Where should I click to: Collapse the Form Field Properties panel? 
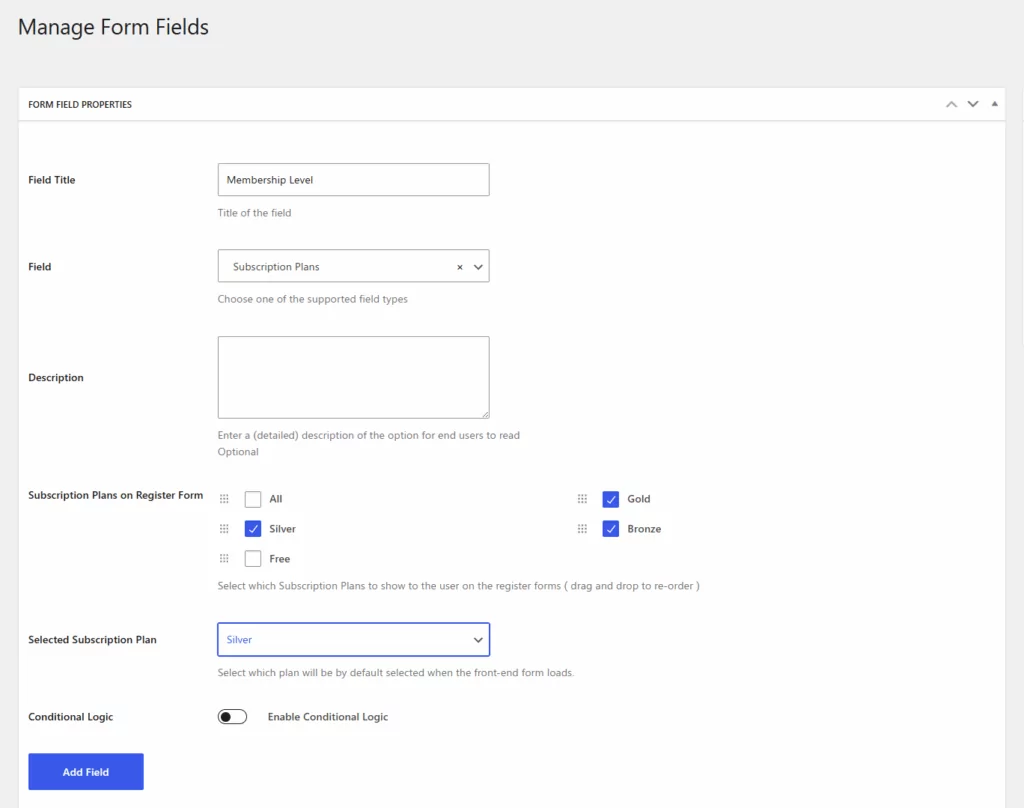995,104
